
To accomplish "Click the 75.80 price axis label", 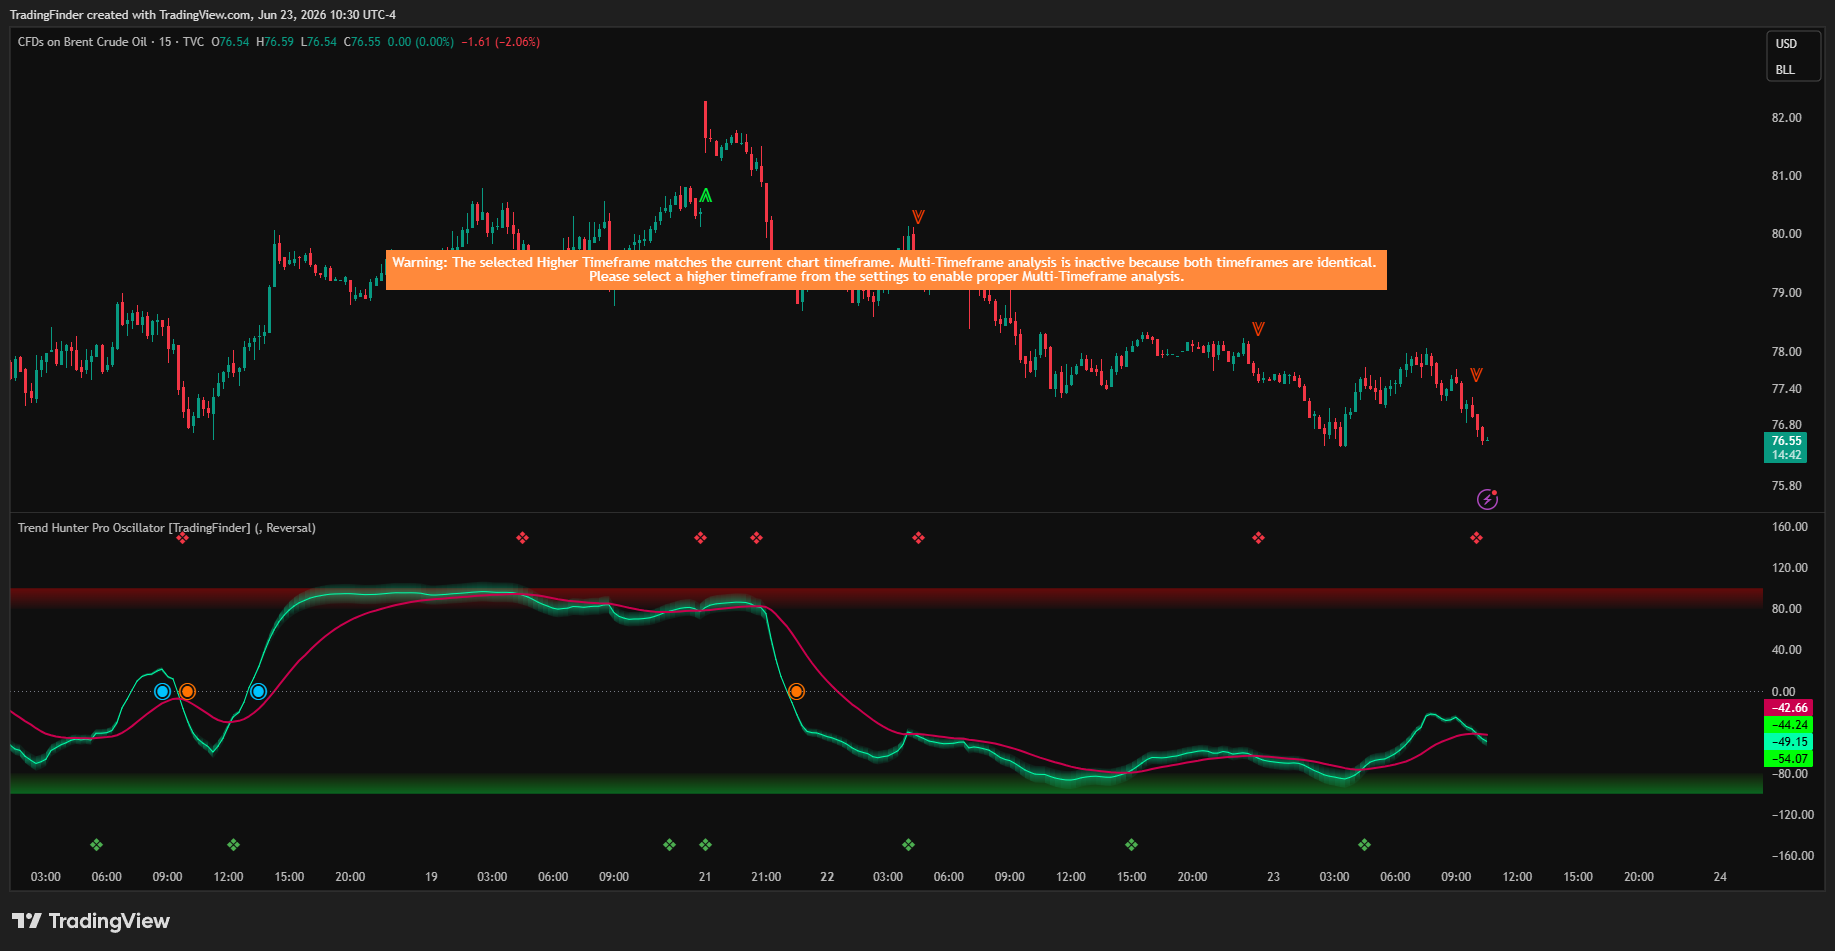I will [x=1786, y=486].
